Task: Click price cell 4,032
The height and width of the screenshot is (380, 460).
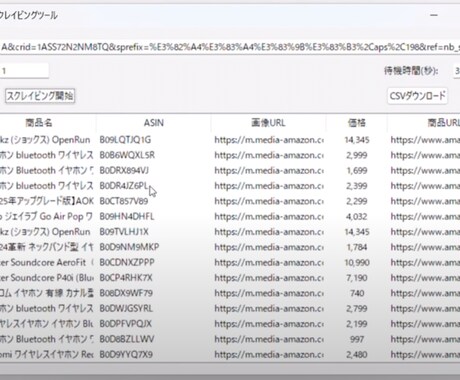Action: (357, 216)
